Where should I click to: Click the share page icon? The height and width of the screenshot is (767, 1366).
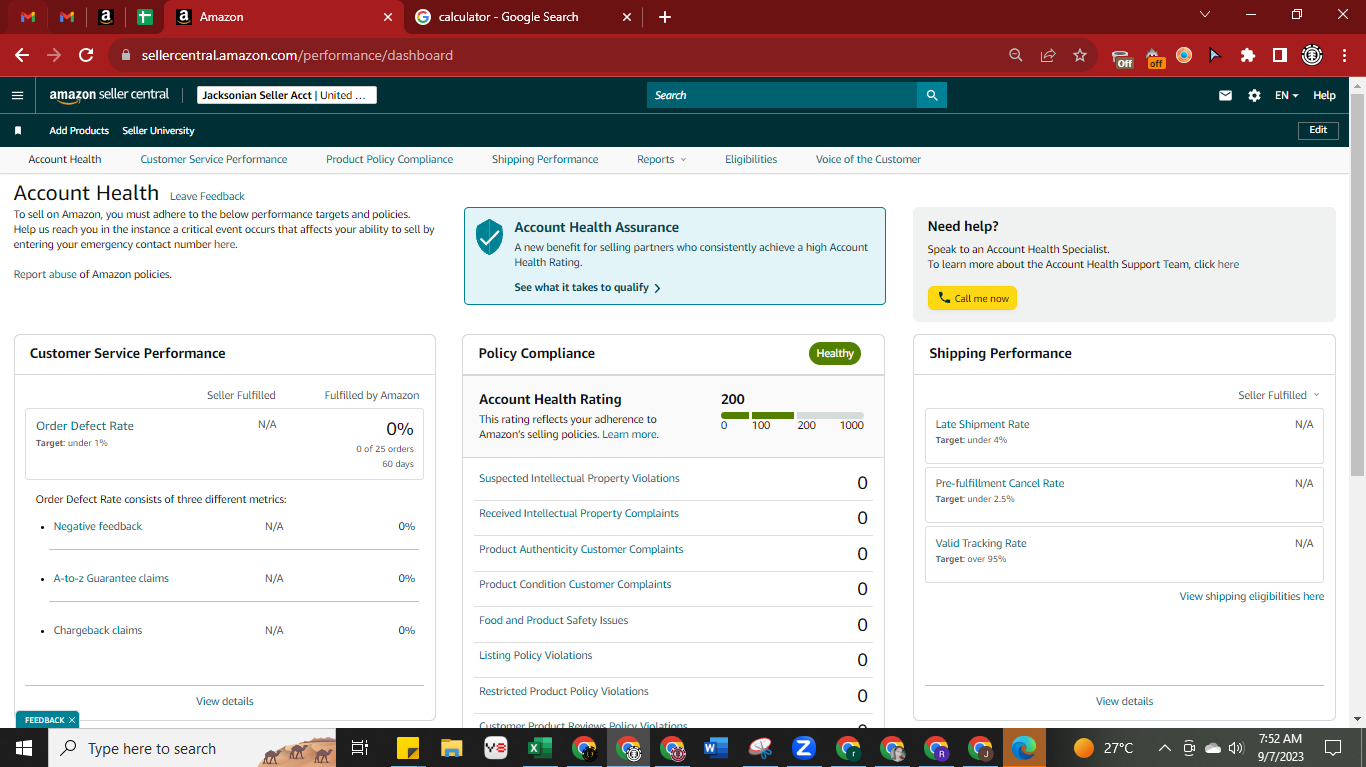pyautogui.click(x=1048, y=55)
